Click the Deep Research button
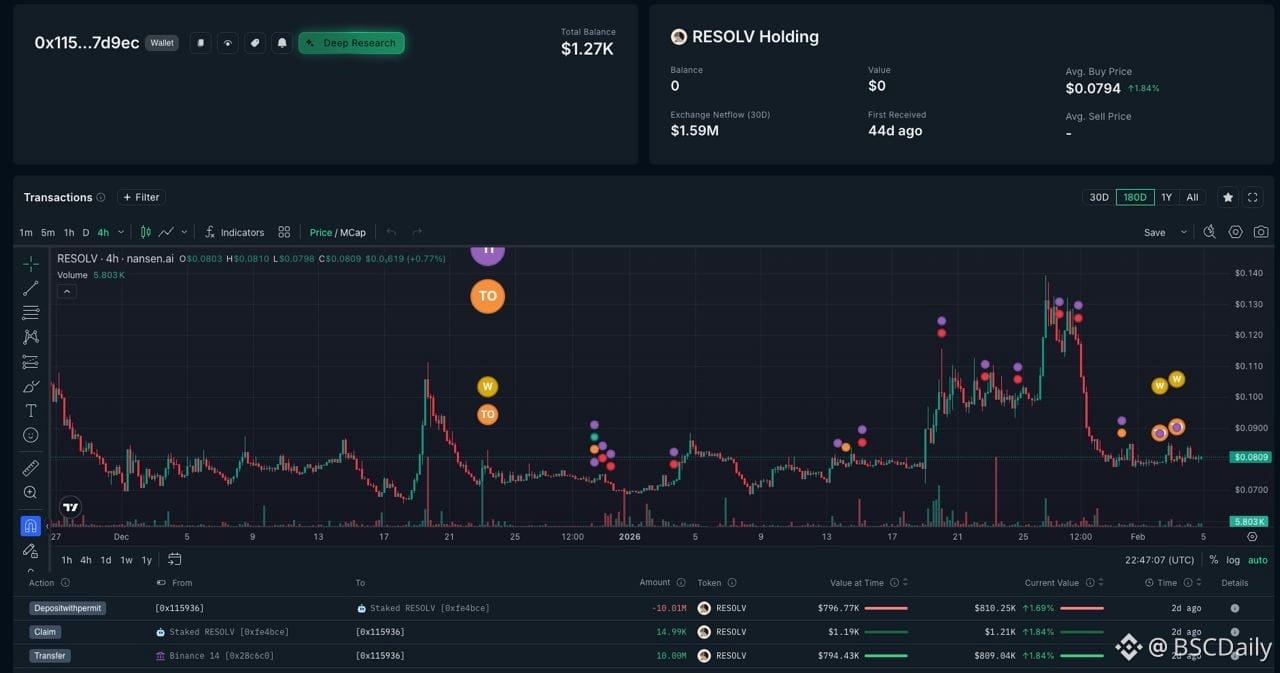The image size is (1280, 673). [x=351, y=43]
